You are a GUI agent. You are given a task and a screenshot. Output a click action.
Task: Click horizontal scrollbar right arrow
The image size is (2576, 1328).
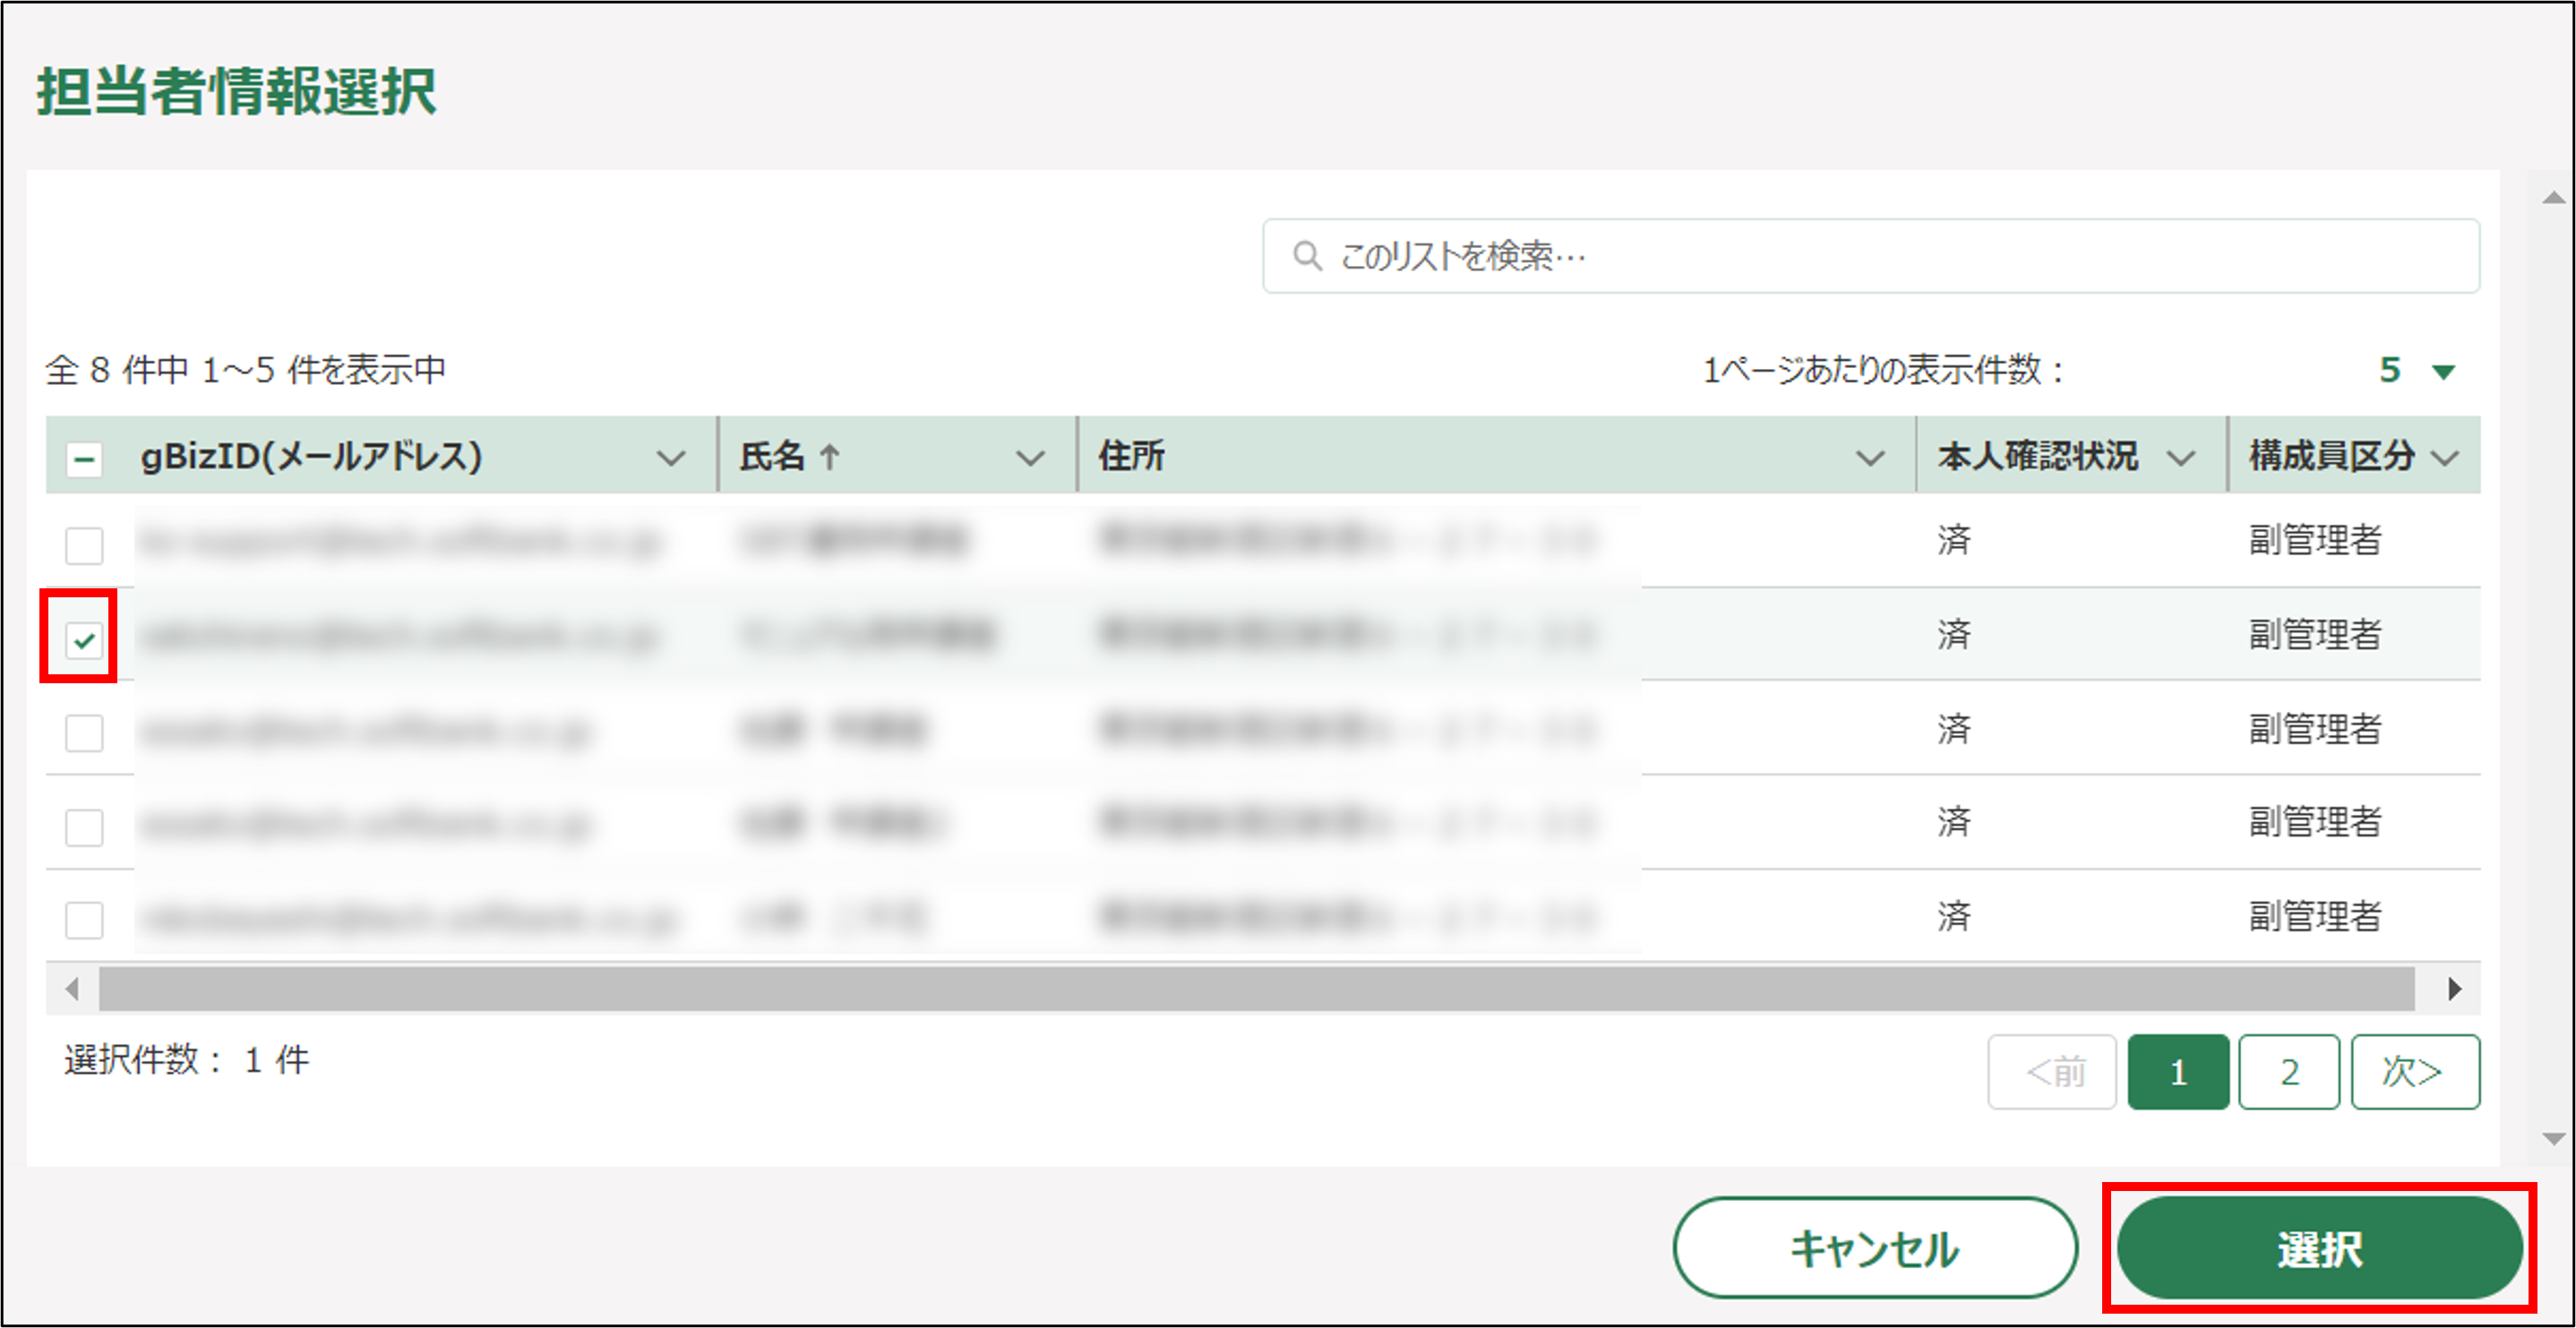[2454, 989]
